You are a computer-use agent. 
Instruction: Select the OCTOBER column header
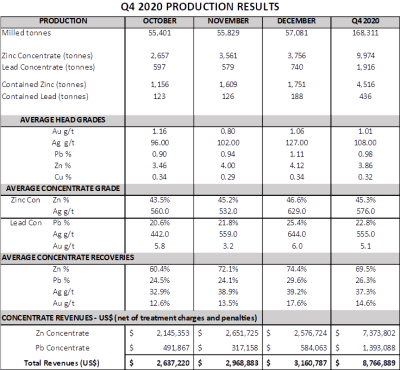pos(159,21)
